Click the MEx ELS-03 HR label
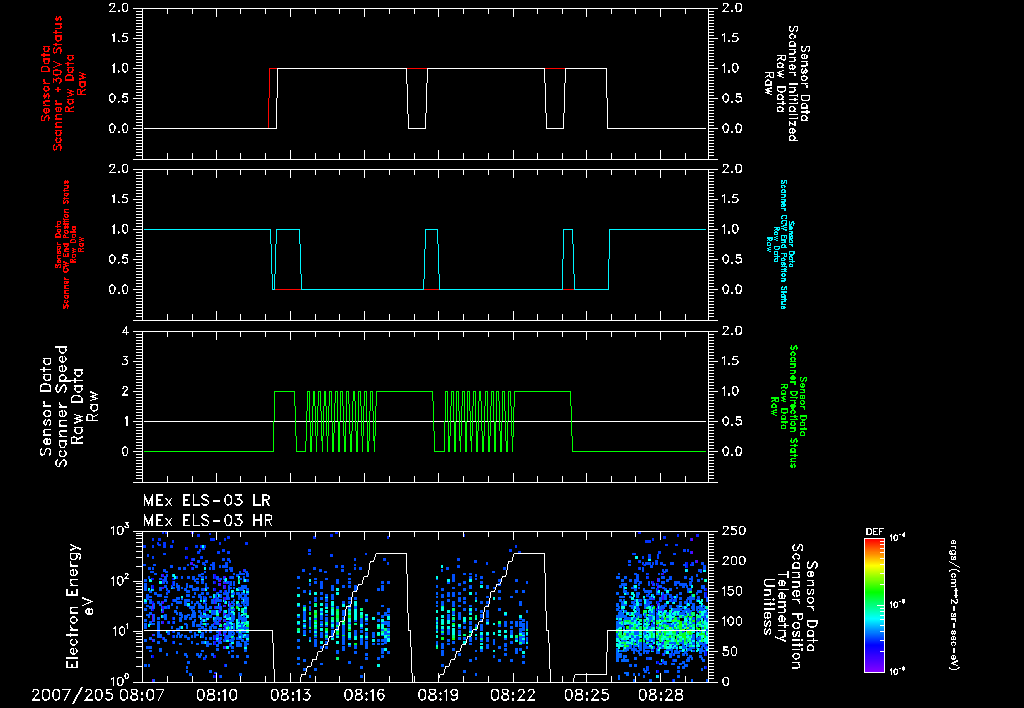1024x708 pixels. coord(208,521)
